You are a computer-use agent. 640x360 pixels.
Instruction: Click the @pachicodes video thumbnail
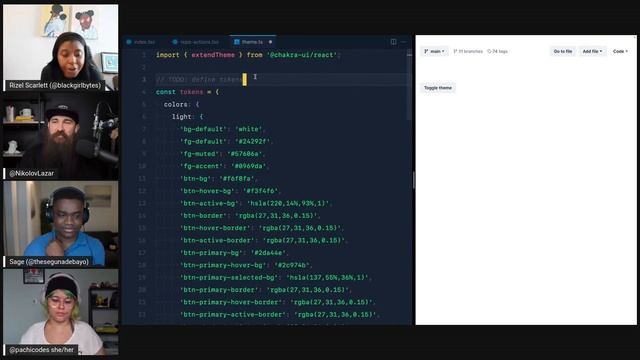pyautogui.click(x=61, y=312)
